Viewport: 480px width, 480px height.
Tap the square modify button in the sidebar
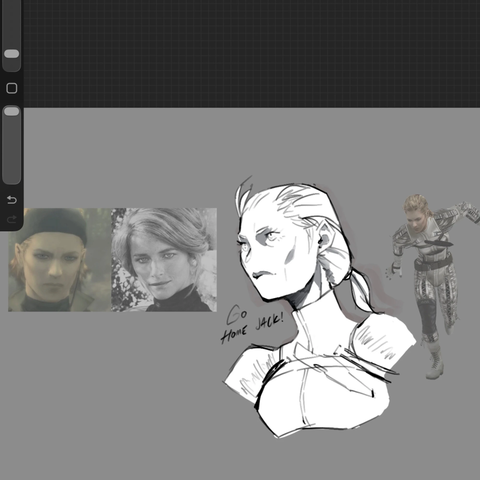coord(12,88)
